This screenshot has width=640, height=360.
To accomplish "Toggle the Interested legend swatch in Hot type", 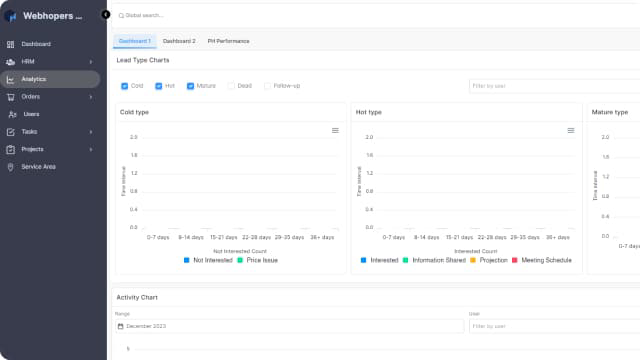I will click(x=363, y=260).
